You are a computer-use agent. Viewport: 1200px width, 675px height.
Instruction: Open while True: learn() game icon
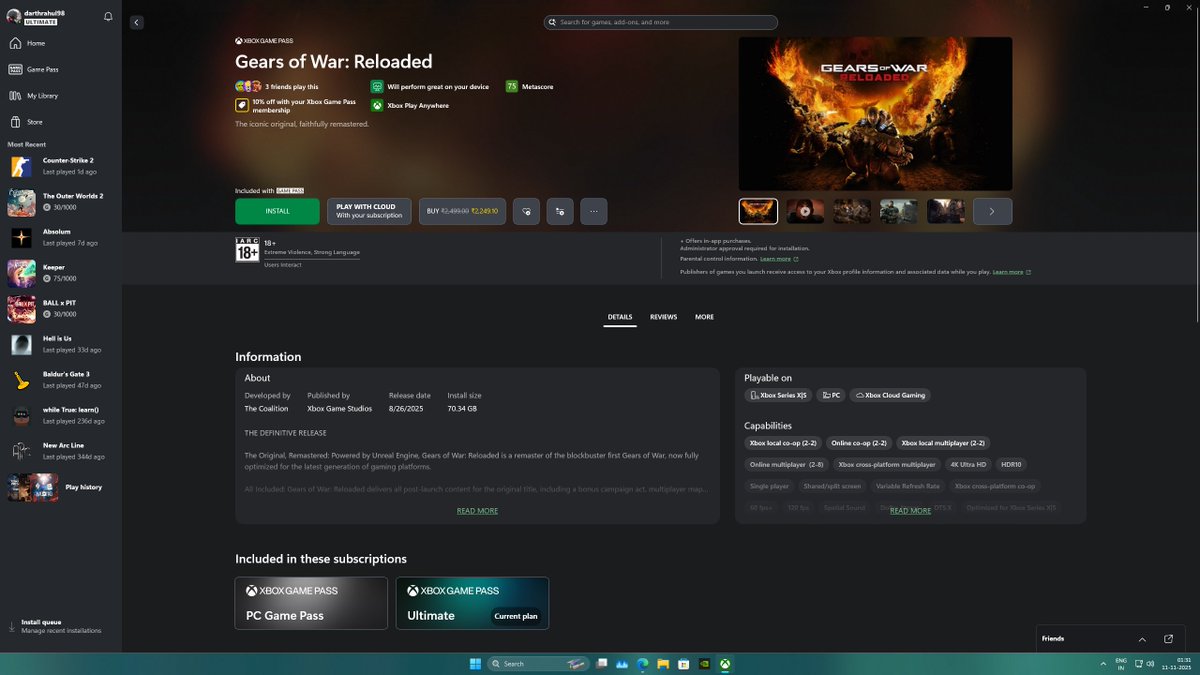click(x=22, y=416)
